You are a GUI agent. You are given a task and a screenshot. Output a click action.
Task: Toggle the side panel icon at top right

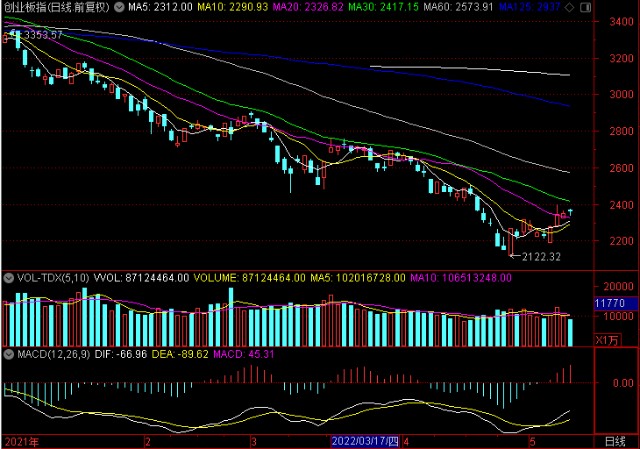coord(585,7)
